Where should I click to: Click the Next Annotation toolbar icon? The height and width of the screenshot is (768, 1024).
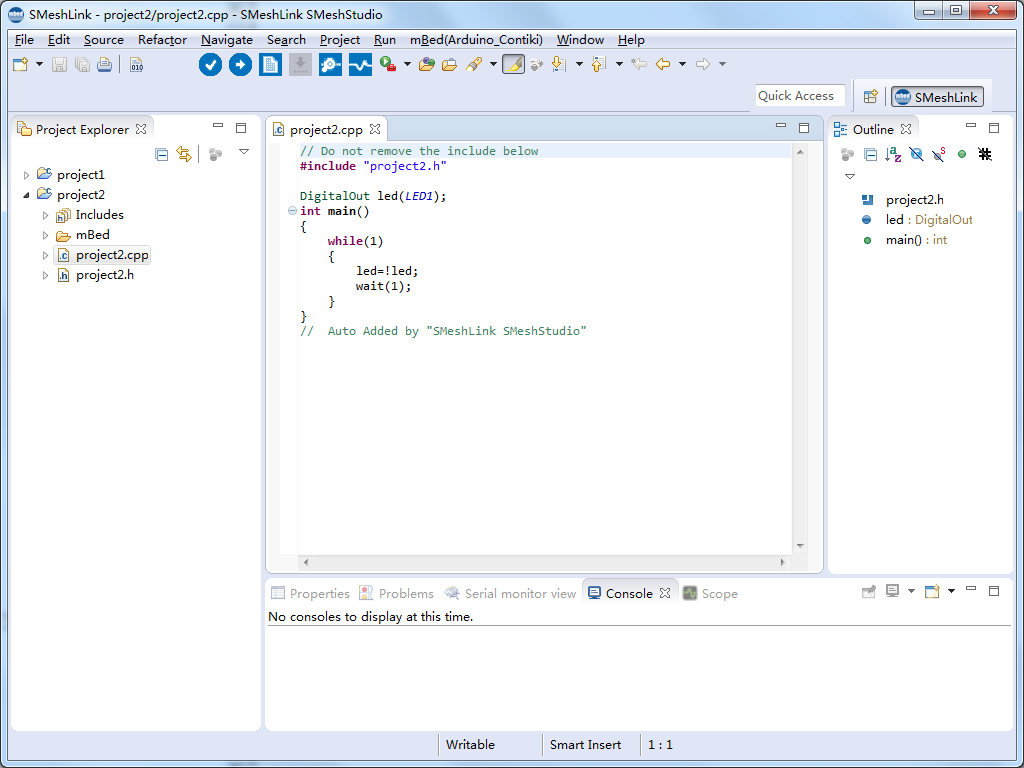pos(558,64)
